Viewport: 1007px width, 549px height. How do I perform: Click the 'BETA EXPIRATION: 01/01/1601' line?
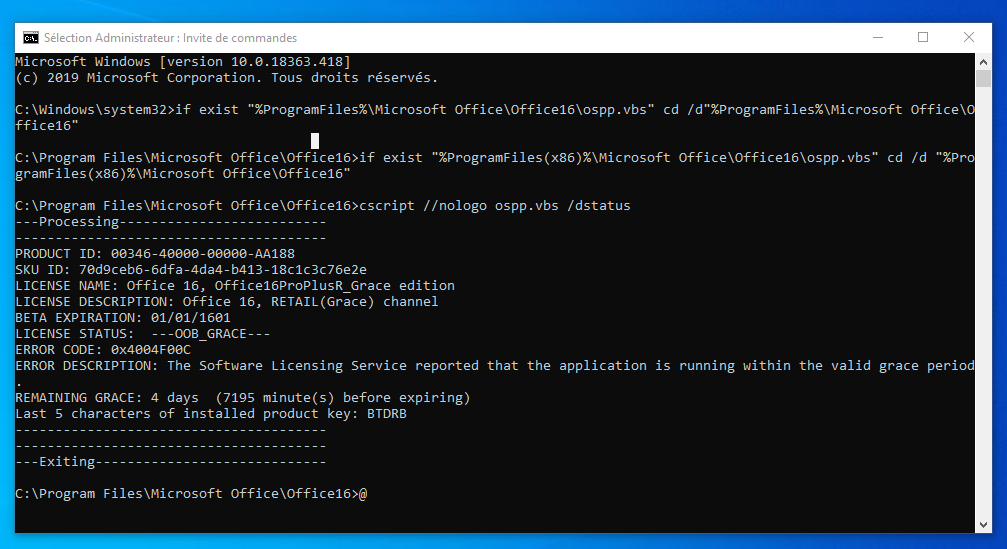(x=123, y=318)
